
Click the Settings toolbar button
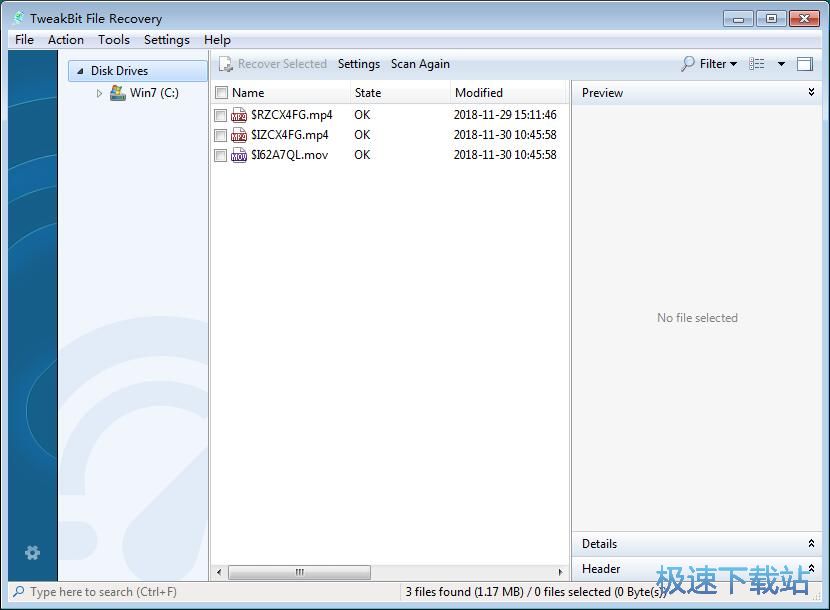coord(359,64)
